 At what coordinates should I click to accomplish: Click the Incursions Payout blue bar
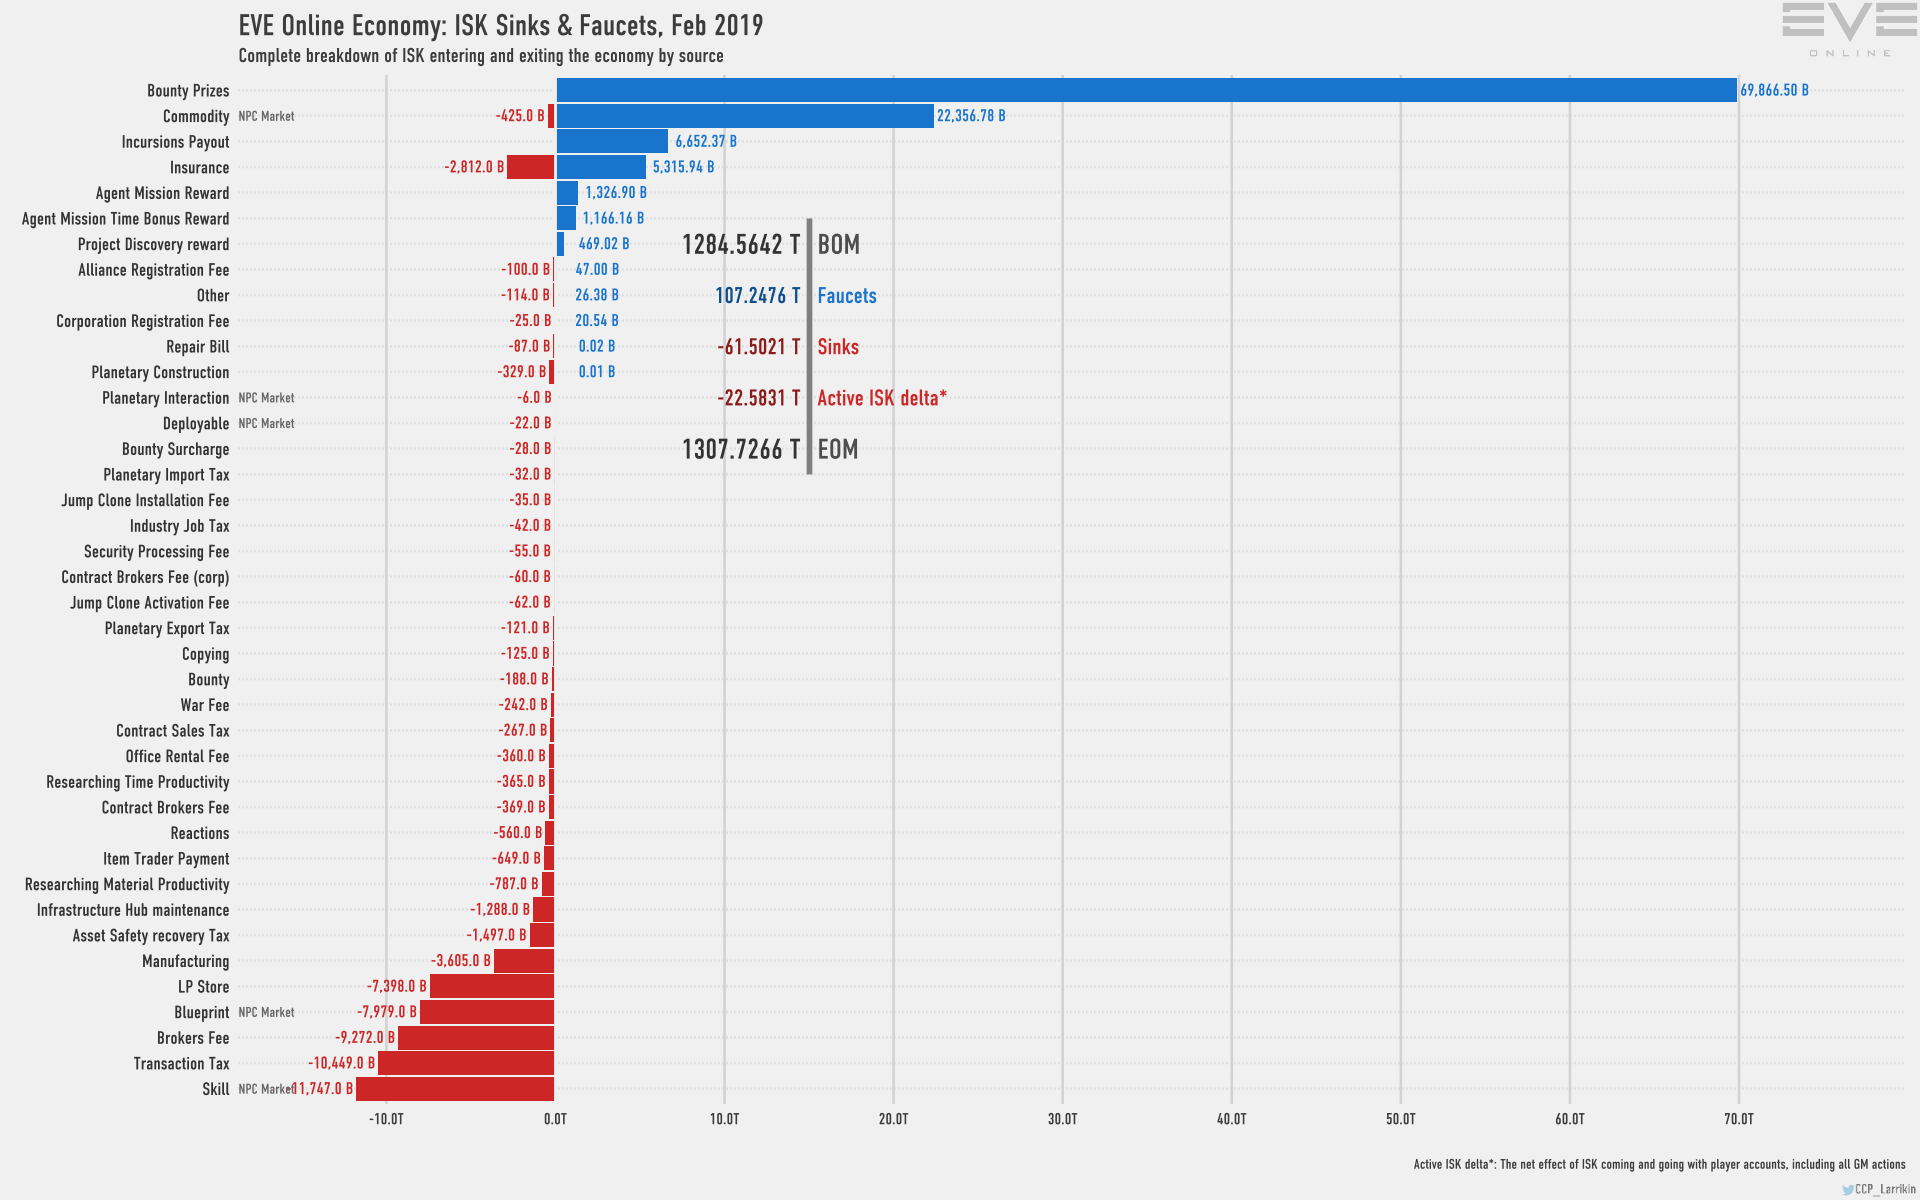pyautogui.click(x=612, y=141)
